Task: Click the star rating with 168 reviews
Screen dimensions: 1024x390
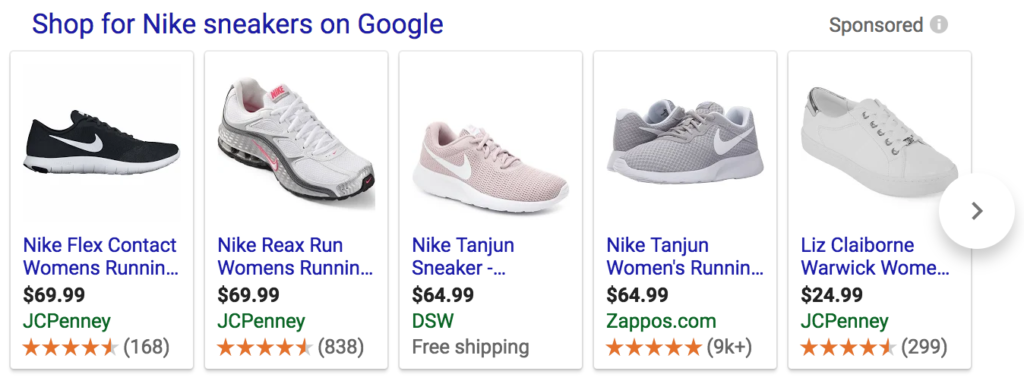Action: (x=96, y=347)
